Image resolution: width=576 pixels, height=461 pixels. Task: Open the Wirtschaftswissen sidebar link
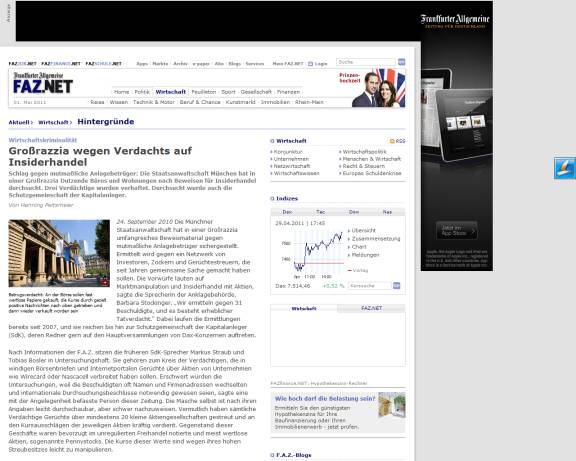[296, 173]
